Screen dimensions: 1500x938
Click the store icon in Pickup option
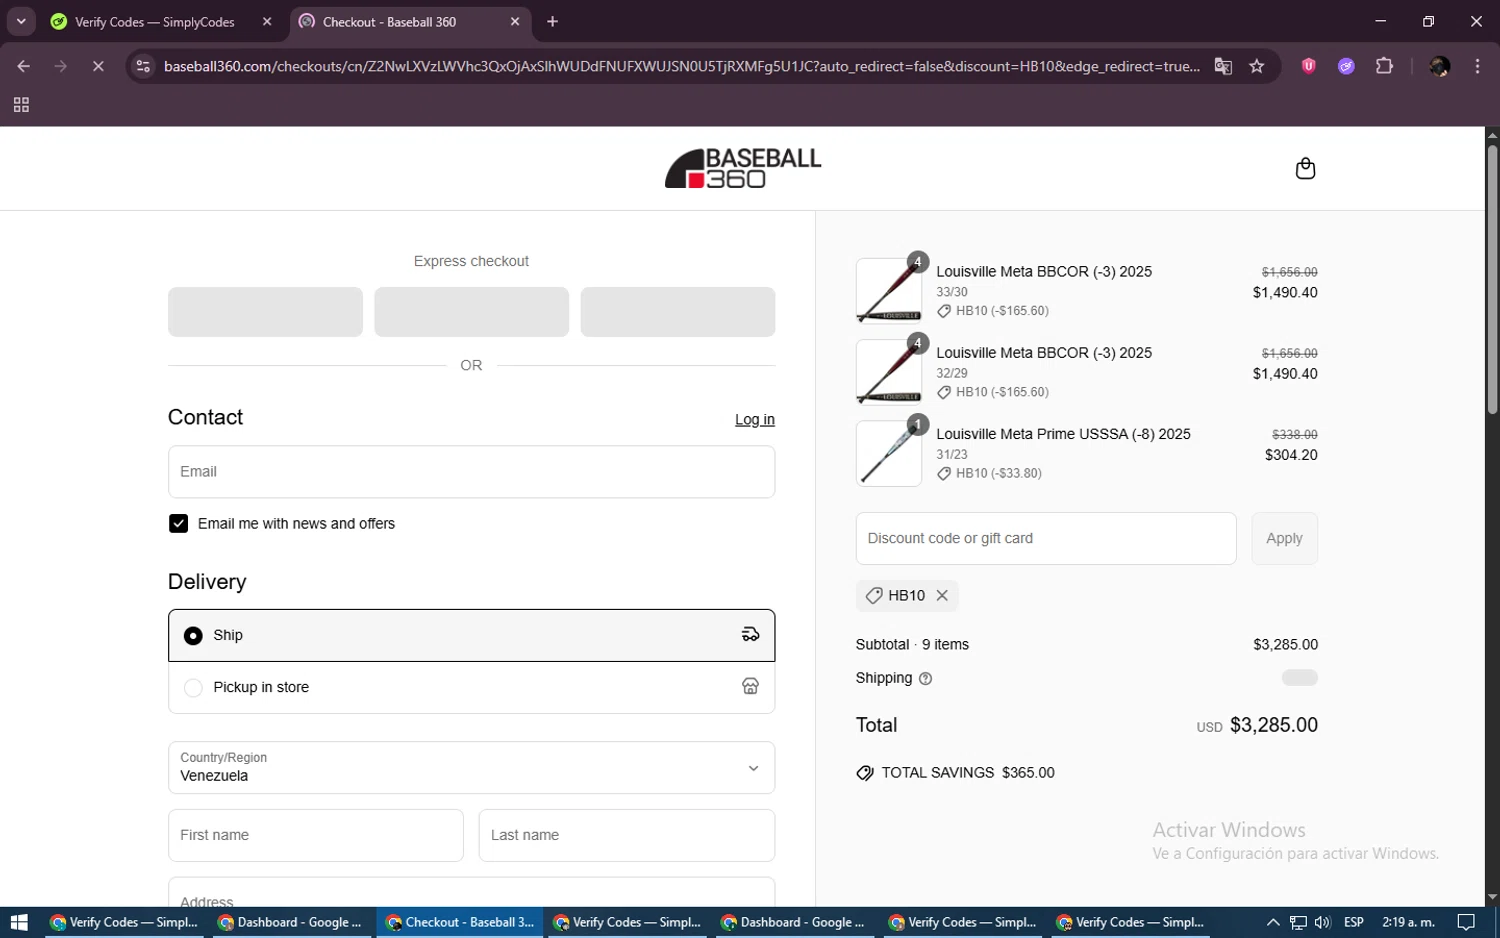pyautogui.click(x=750, y=686)
